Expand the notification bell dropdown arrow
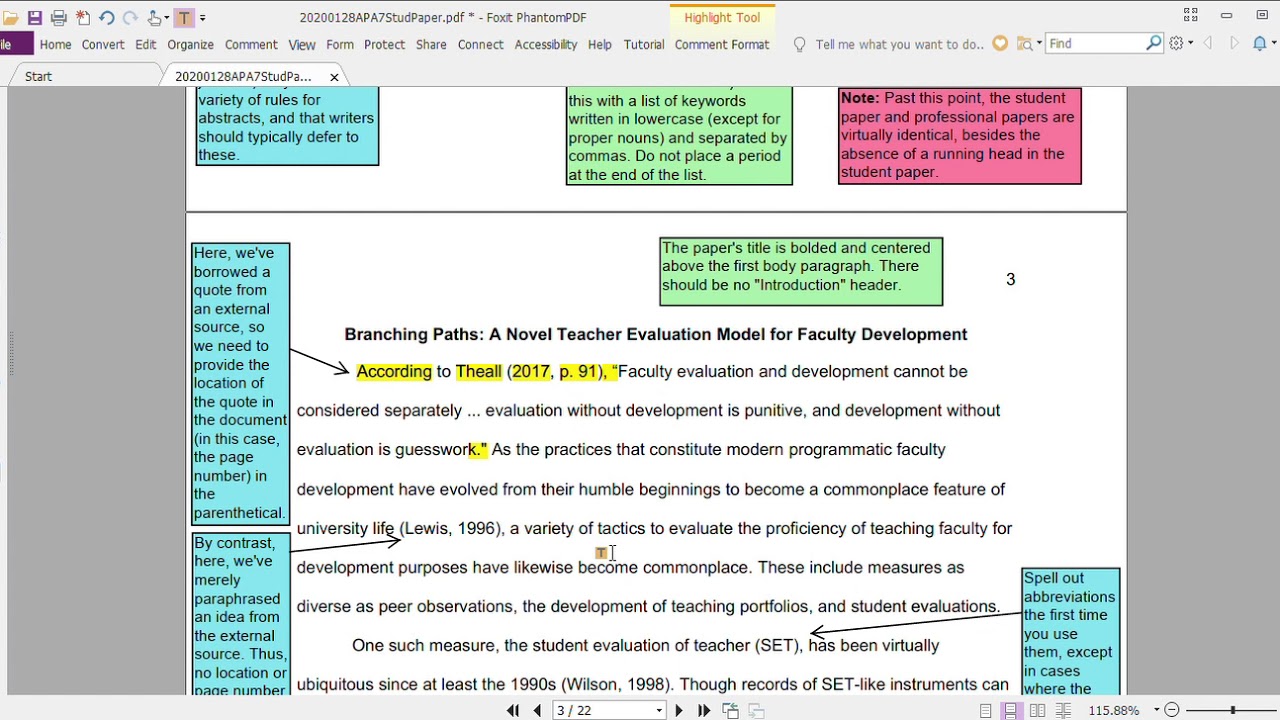The image size is (1280, 720). tap(1274, 44)
